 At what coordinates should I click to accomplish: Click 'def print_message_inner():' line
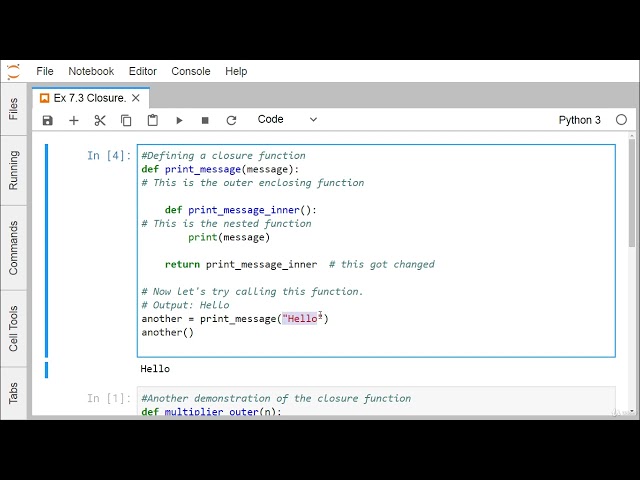[241, 210]
